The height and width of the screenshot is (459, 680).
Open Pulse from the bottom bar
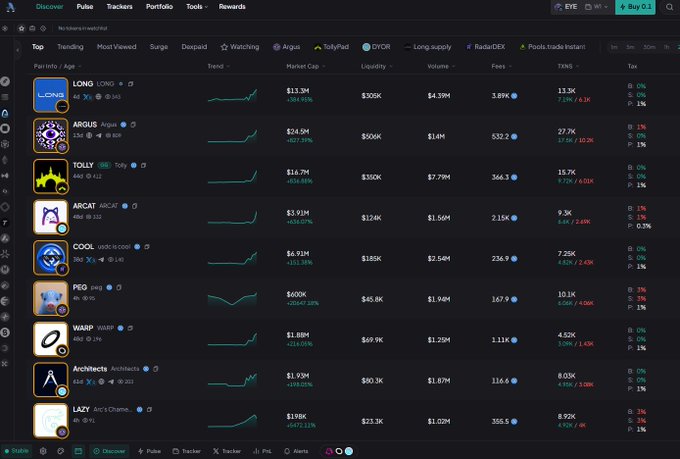click(149, 451)
